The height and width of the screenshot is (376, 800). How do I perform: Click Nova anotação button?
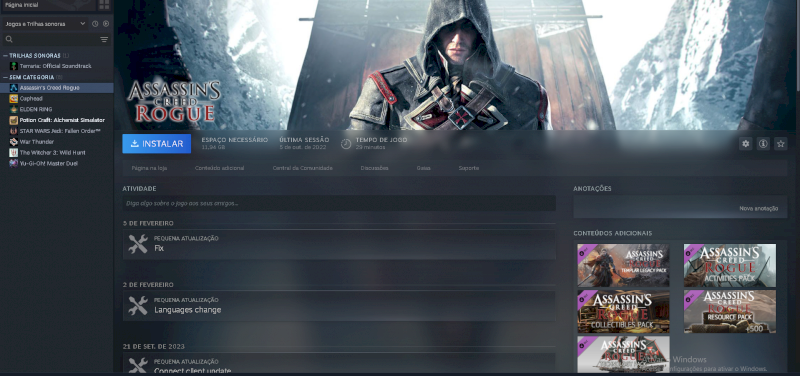point(759,208)
